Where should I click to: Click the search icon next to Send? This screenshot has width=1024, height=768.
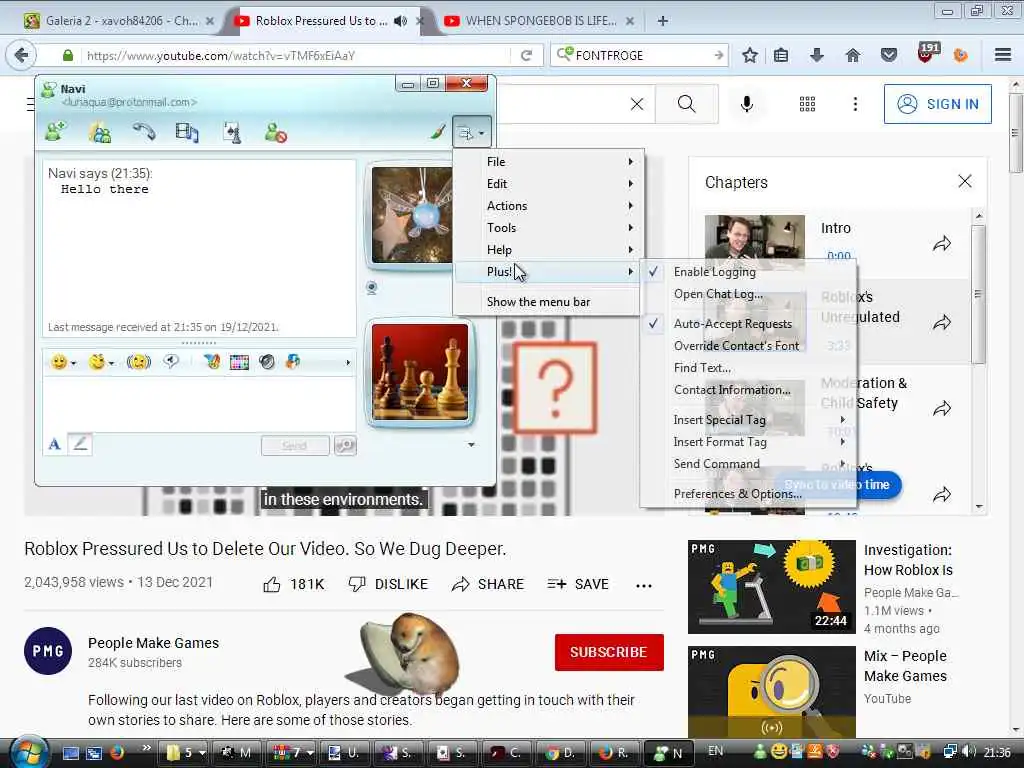pos(345,445)
